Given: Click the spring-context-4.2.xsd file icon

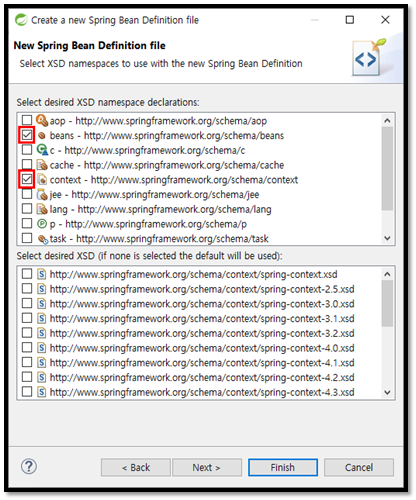Looking at the screenshot, I should pyautogui.click(x=41, y=377).
